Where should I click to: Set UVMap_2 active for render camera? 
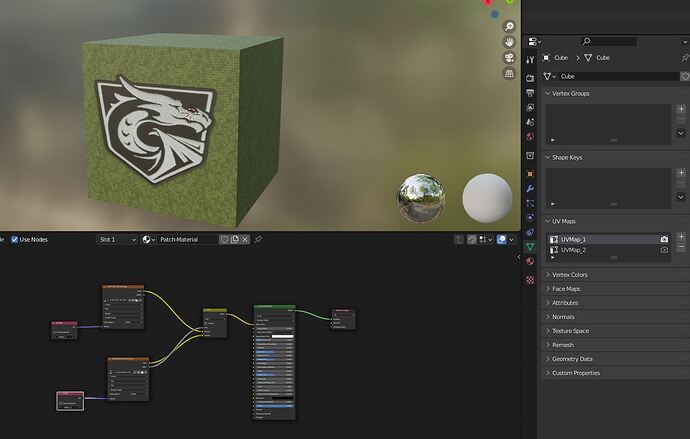click(664, 250)
